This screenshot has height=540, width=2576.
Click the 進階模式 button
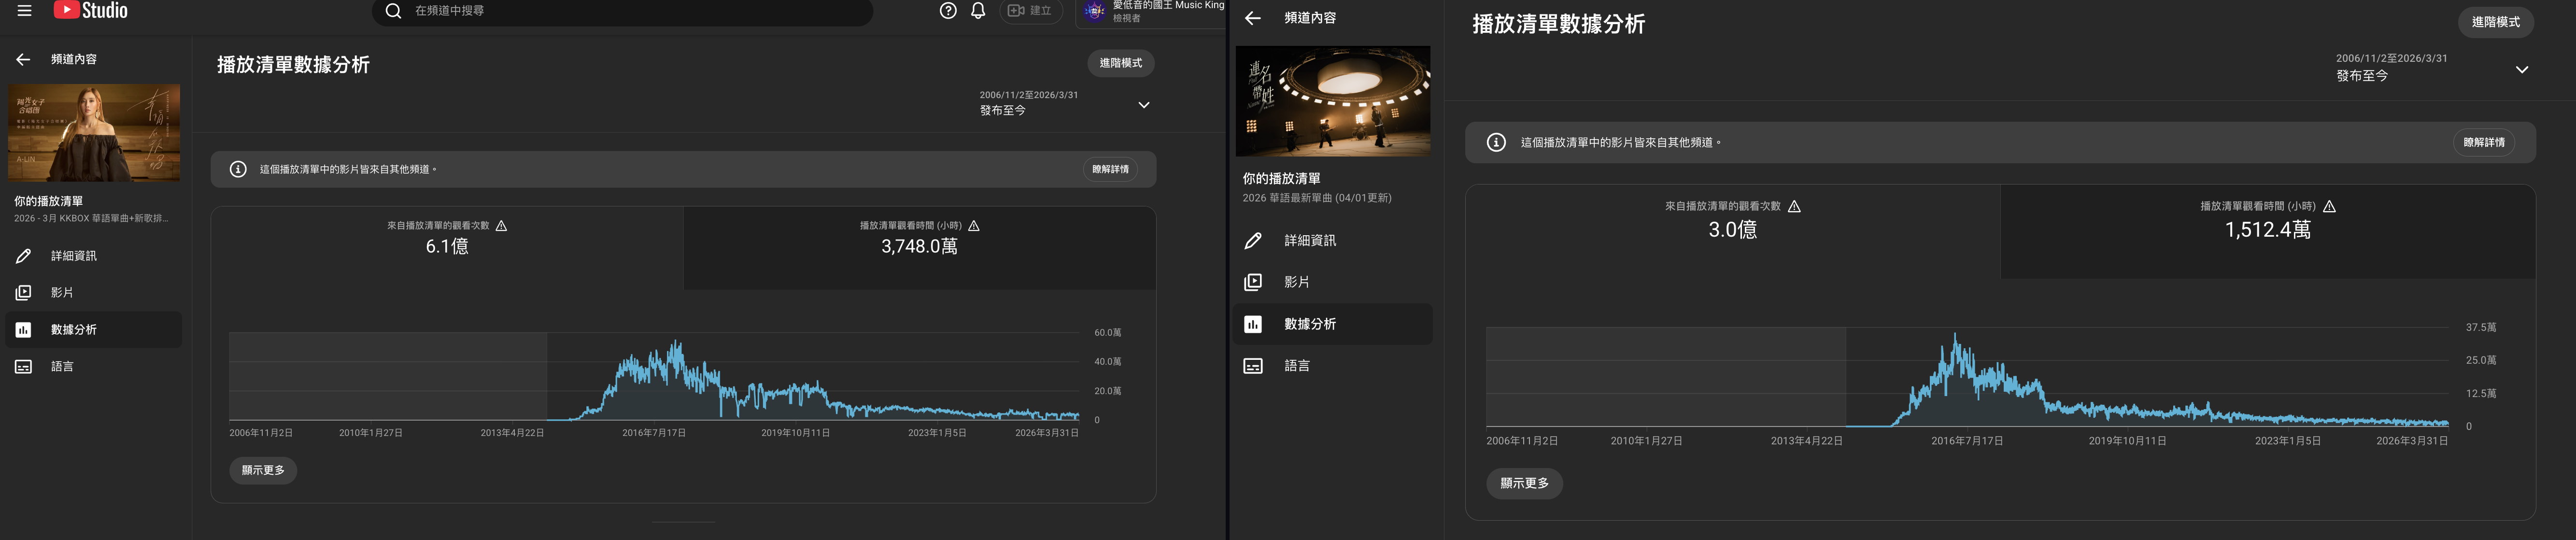tap(1120, 63)
